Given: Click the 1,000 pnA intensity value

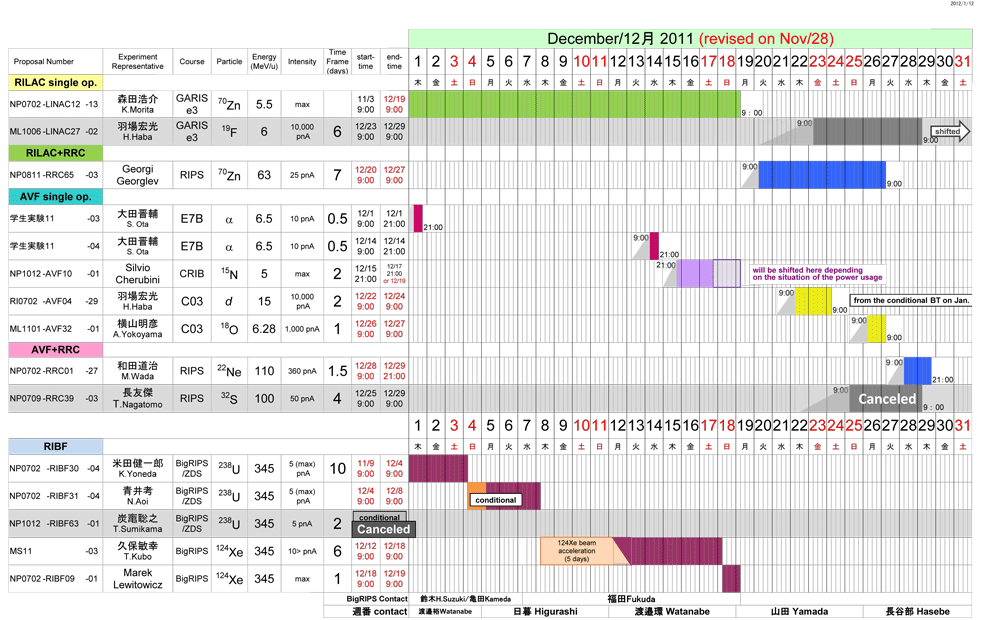Looking at the screenshot, I should click(x=302, y=329).
